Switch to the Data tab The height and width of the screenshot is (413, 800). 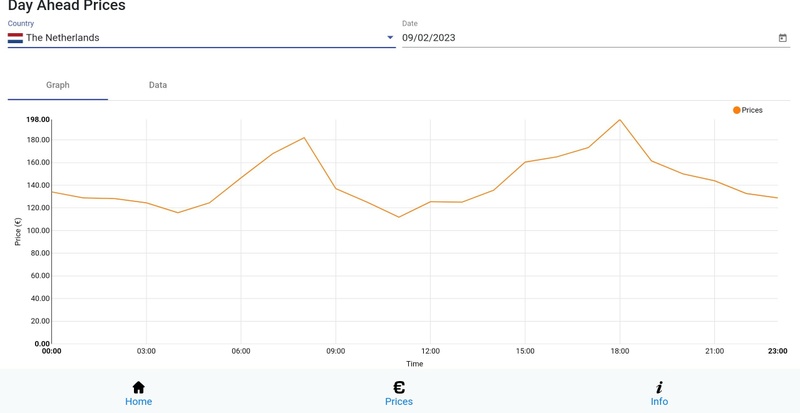[158, 85]
